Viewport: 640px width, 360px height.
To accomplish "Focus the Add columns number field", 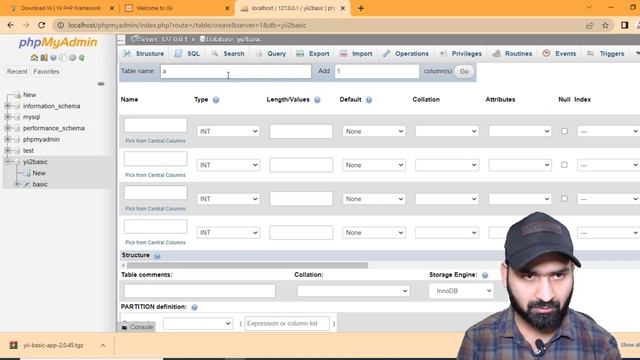I will 377,71.
